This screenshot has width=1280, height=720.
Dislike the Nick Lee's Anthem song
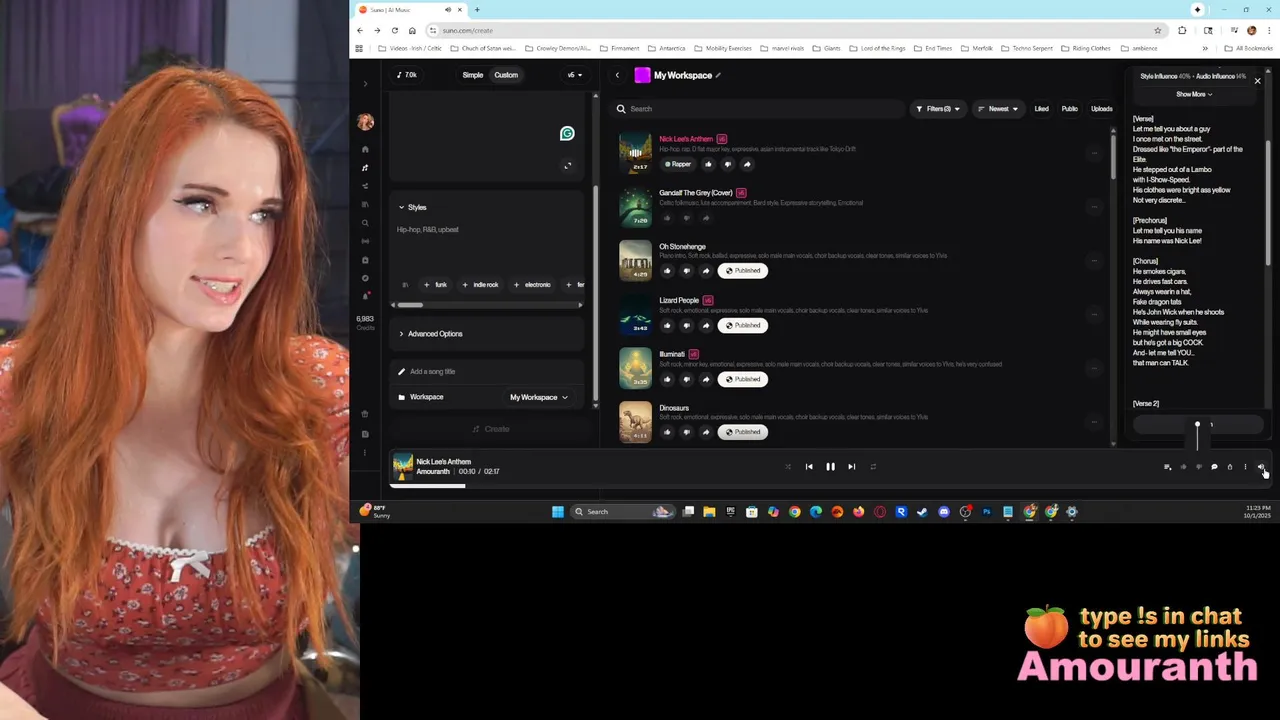click(x=727, y=164)
